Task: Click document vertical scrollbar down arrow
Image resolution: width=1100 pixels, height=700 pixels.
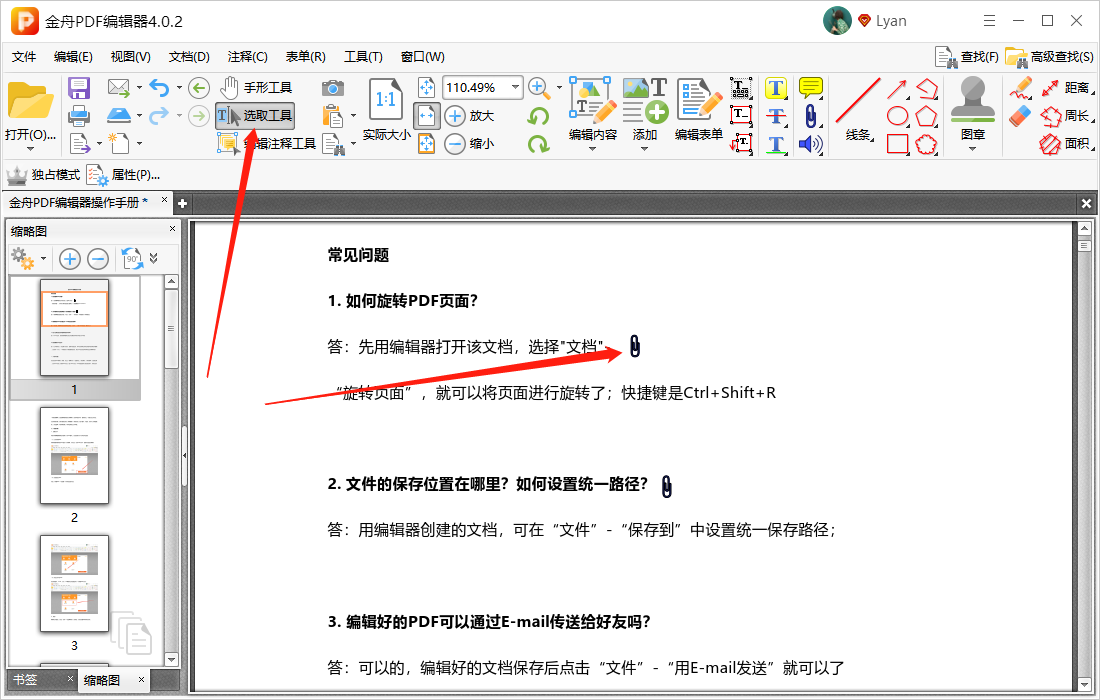Action: coord(1085,684)
